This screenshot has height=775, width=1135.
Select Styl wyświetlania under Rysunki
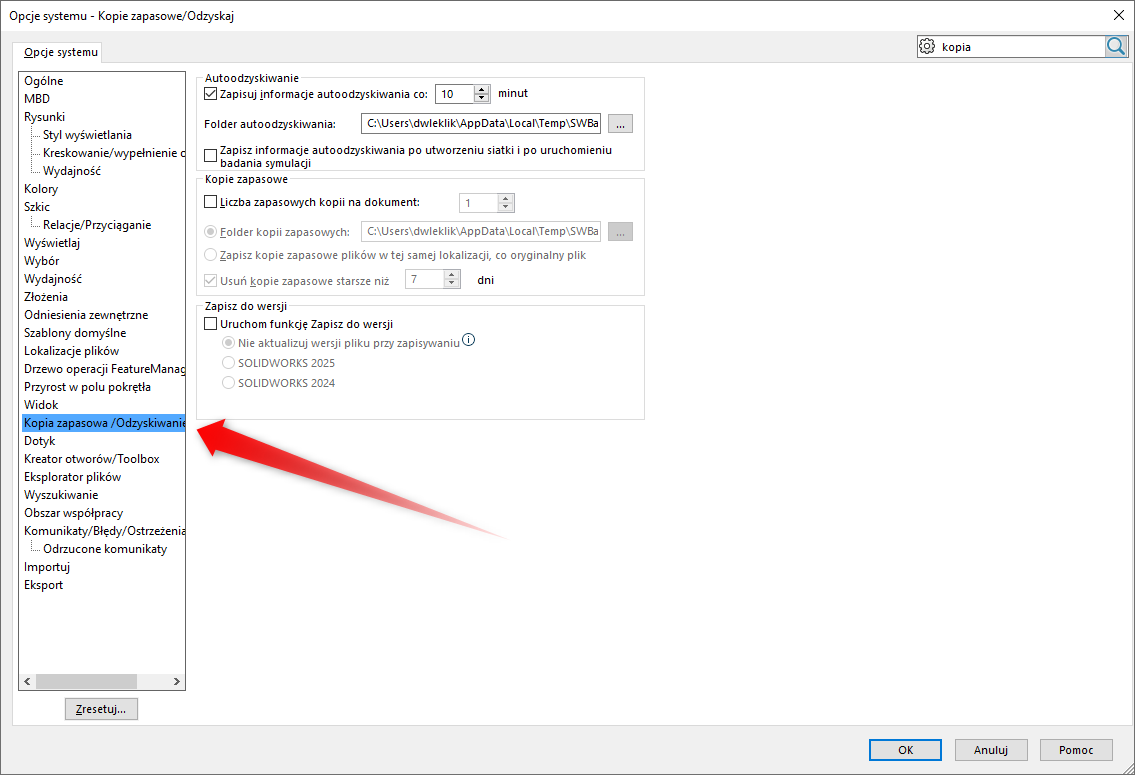point(87,135)
